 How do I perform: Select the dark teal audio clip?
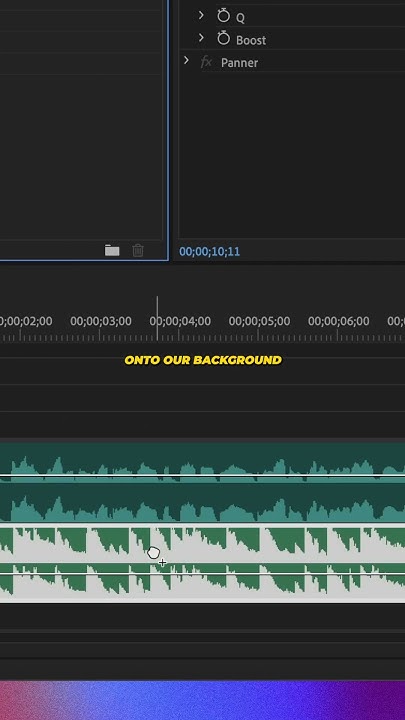(202, 482)
